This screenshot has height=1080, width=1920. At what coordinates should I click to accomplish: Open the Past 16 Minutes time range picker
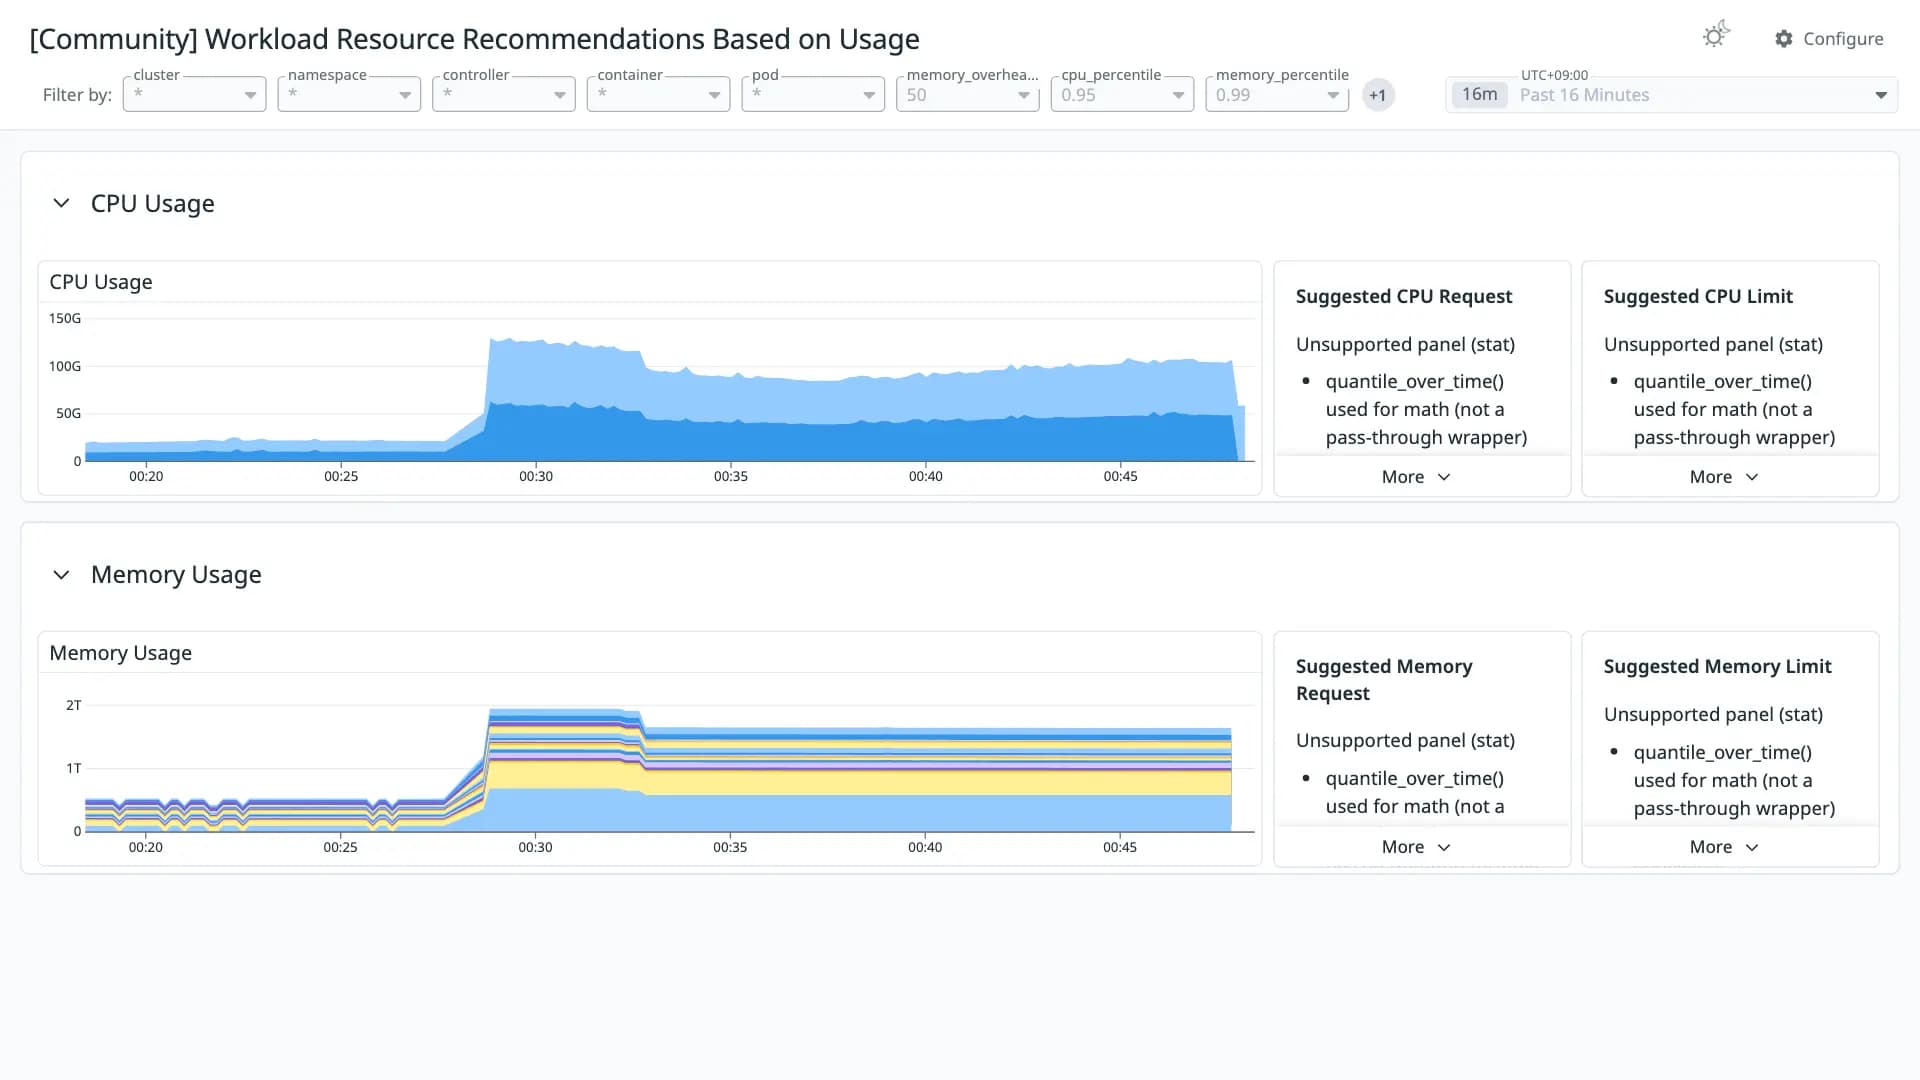pyautogui.click(x=1671, y=95)
